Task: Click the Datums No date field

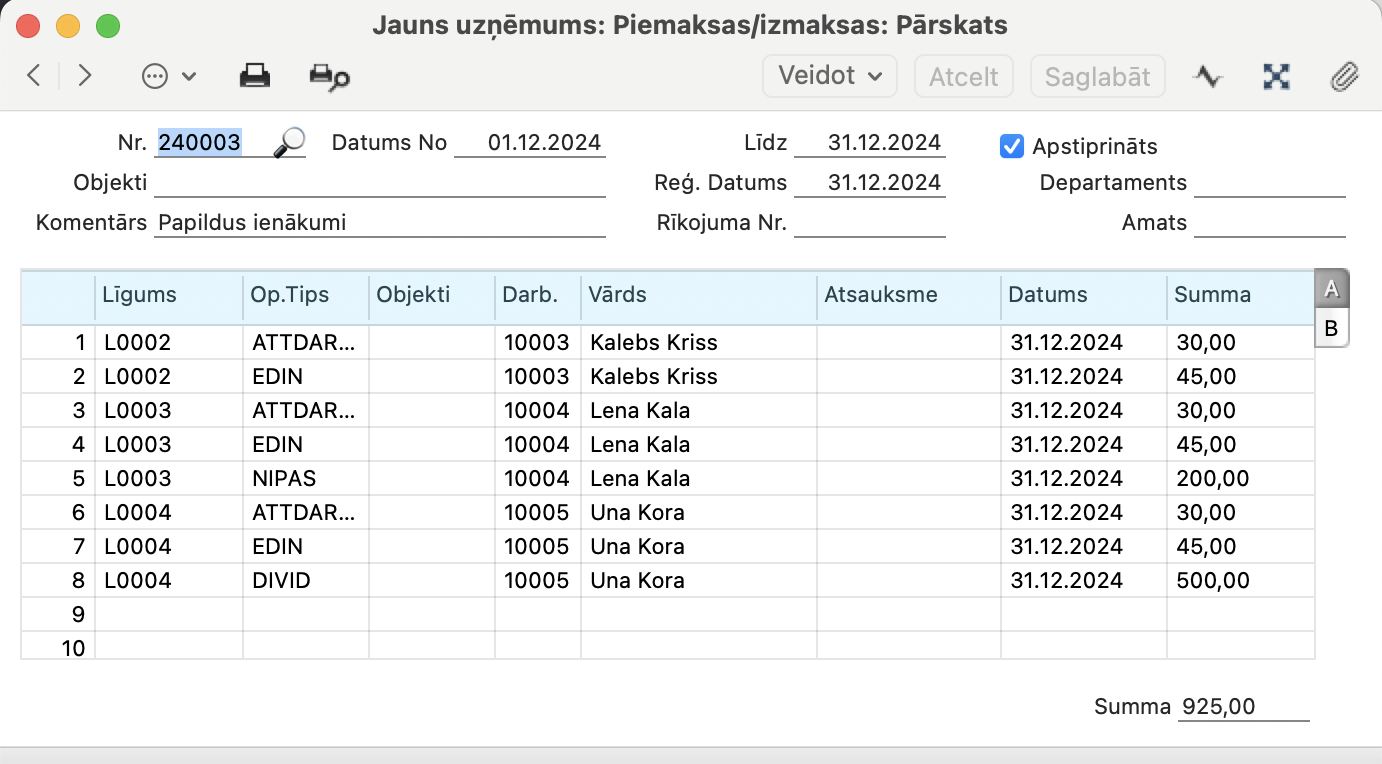Action: tap(530, 143)
